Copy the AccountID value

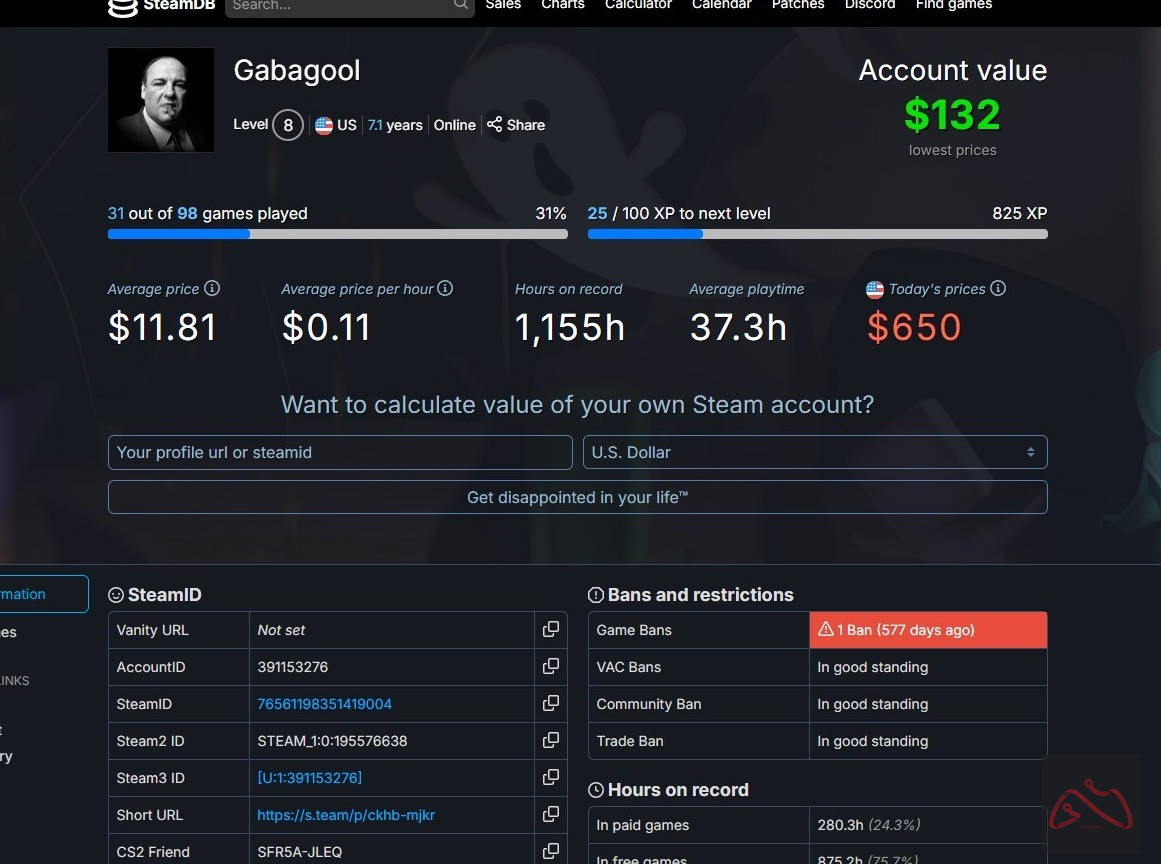550,667
